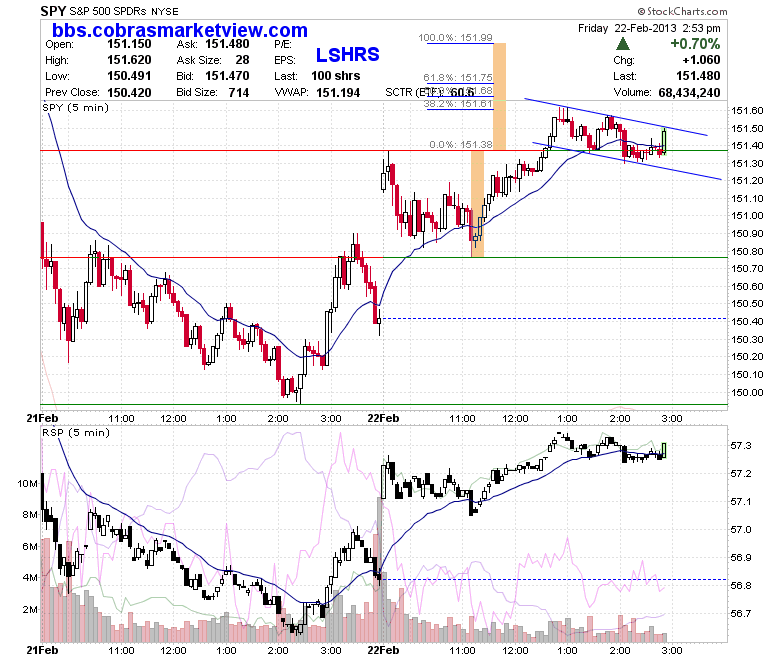This screenshot has height=659, width=780.
Task: Click the +0.70% percent change value
Action: click(x=695, y=44)
